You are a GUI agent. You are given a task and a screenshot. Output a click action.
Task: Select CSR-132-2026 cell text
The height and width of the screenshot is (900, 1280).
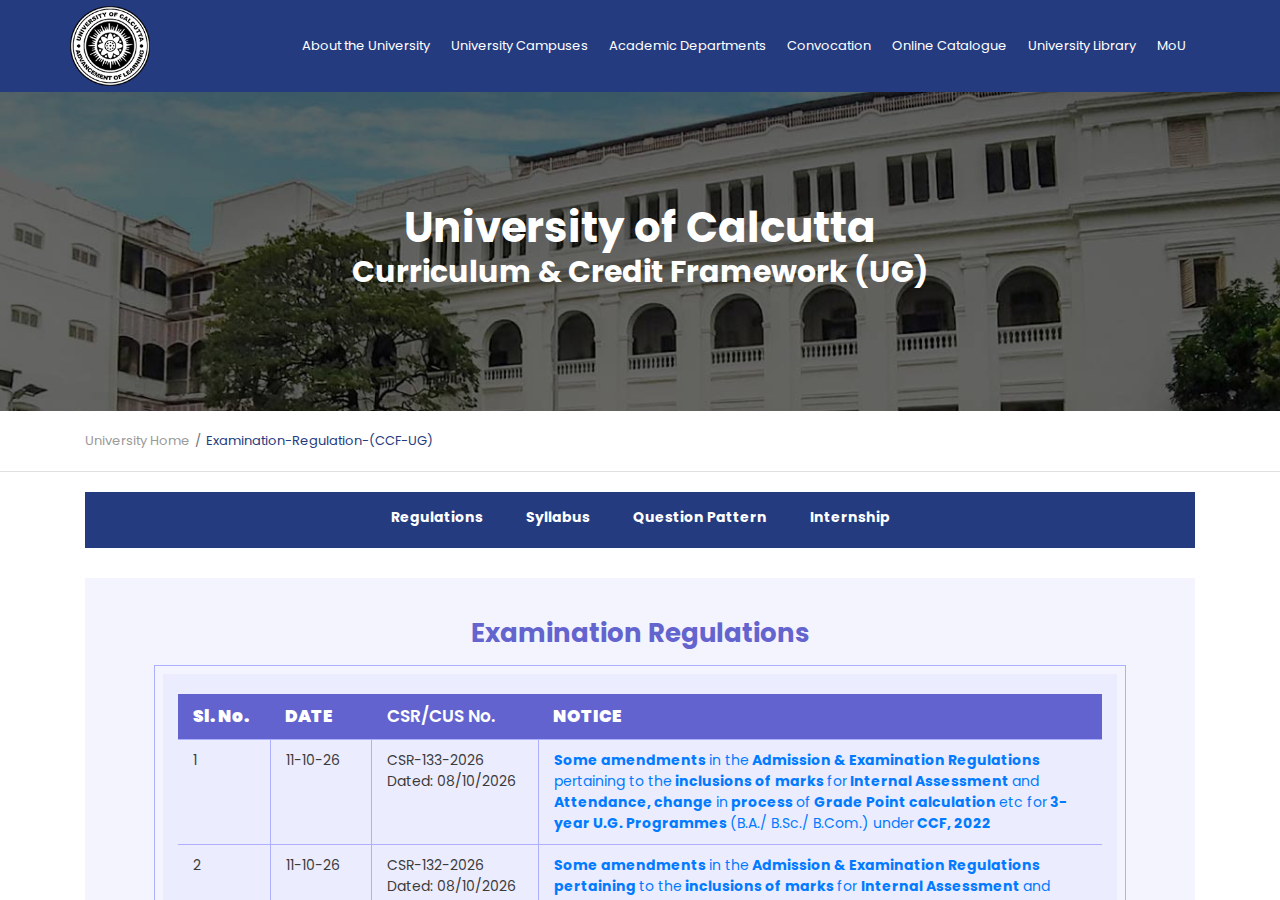tap(435, 865)
